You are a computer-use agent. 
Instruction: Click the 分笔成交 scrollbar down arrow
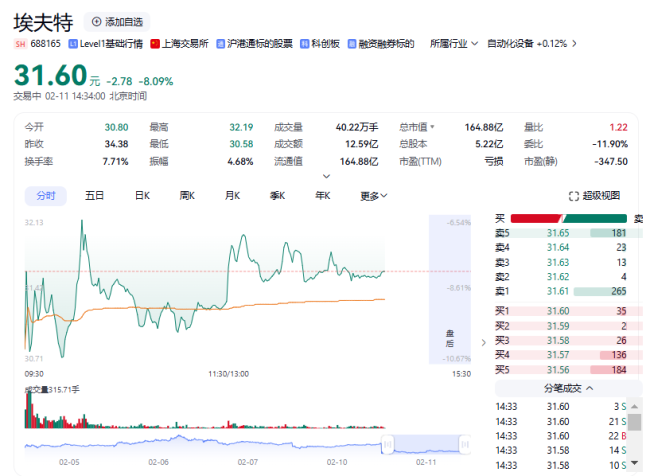[x=634, y=462]
